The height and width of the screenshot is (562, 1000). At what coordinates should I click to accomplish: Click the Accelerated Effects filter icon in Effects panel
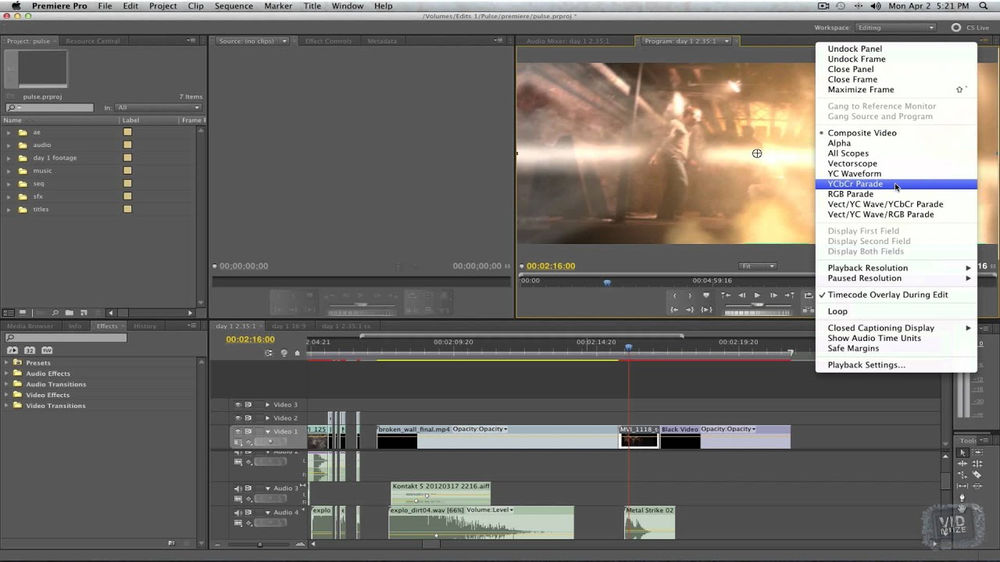13,350
